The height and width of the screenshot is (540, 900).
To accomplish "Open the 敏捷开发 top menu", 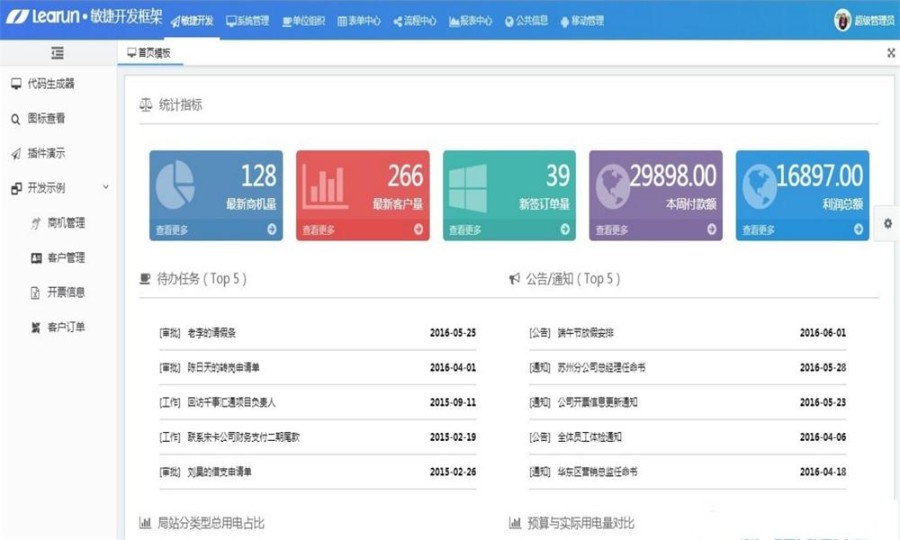I will [192, 21].
